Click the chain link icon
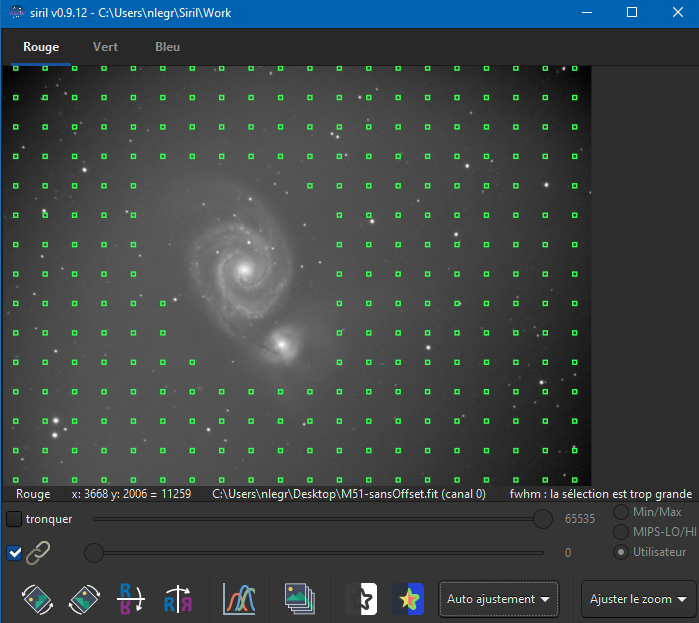Image resolution: width=699 pixels, height=623 pixels. click(38, 553)
